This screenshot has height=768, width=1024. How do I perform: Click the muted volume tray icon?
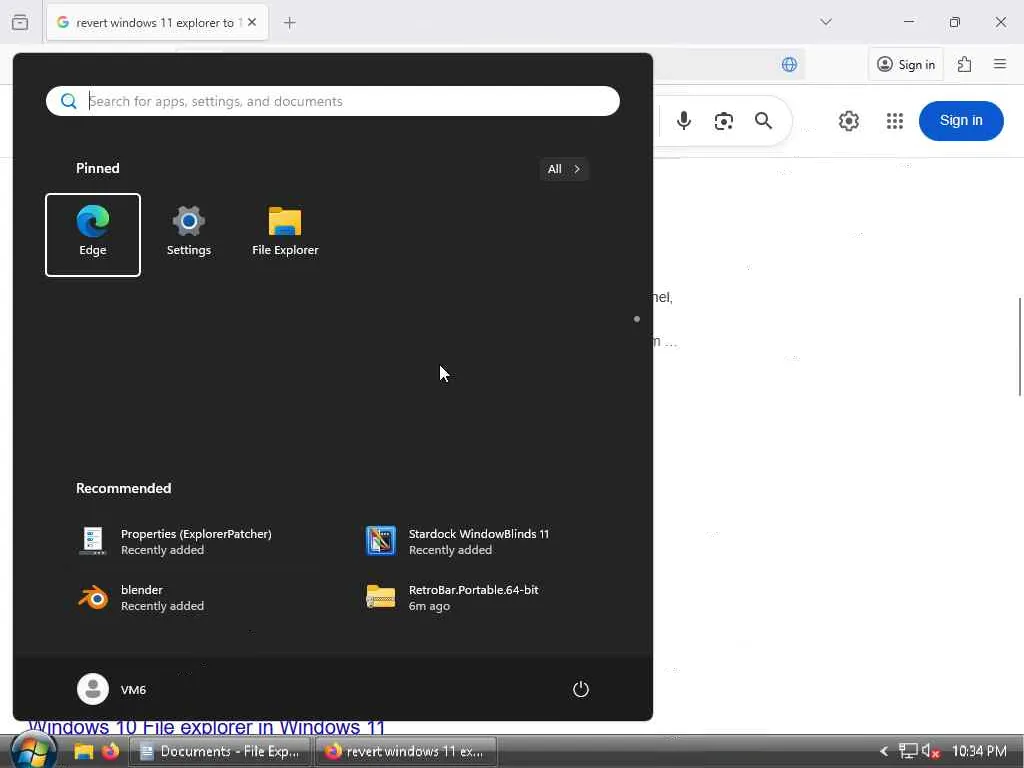tap(930, 752)
